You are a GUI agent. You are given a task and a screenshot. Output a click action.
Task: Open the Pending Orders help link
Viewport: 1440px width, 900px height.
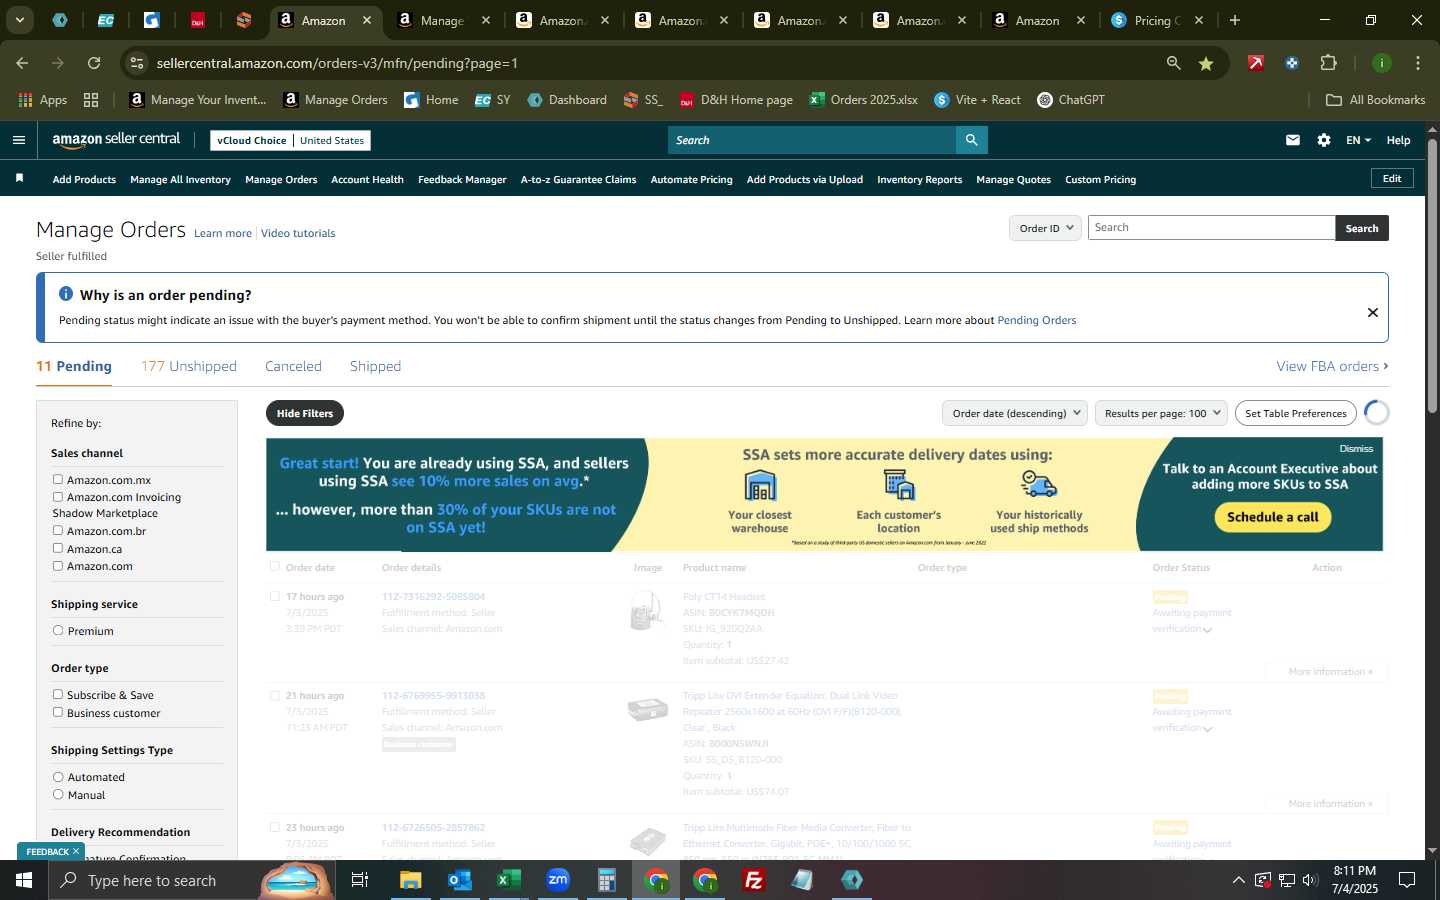pos(1037,320)
